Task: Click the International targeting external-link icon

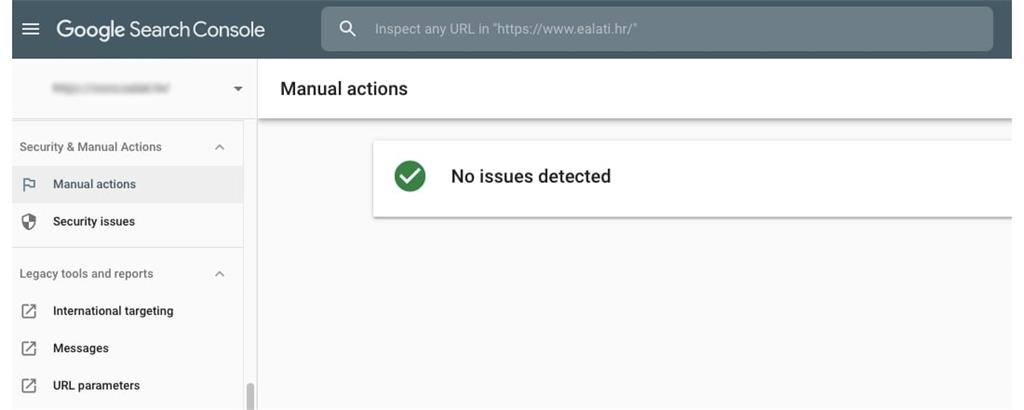Action: tap(29, 311)
